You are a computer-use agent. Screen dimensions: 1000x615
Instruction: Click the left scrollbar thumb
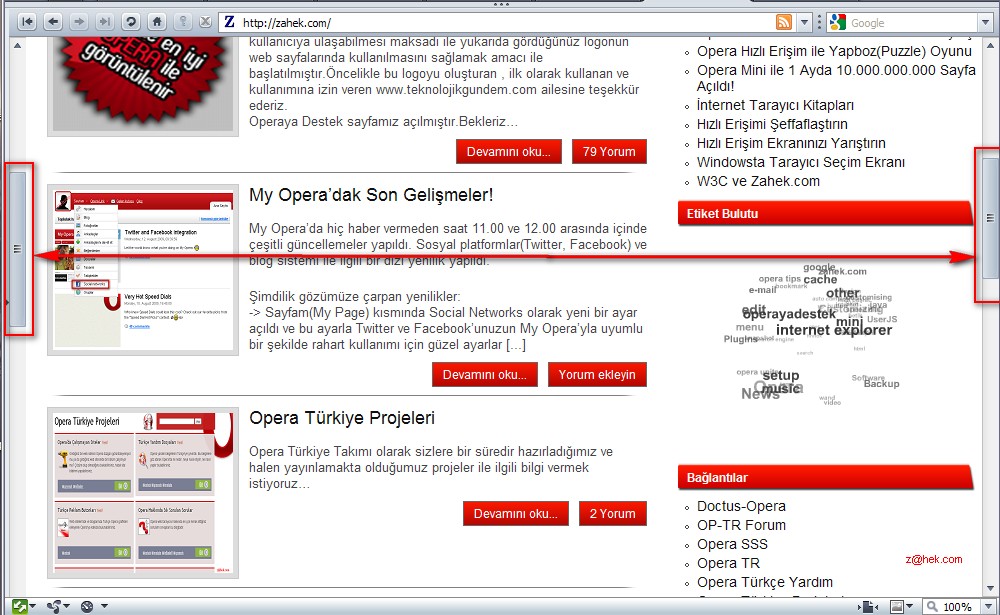(17, 249)
